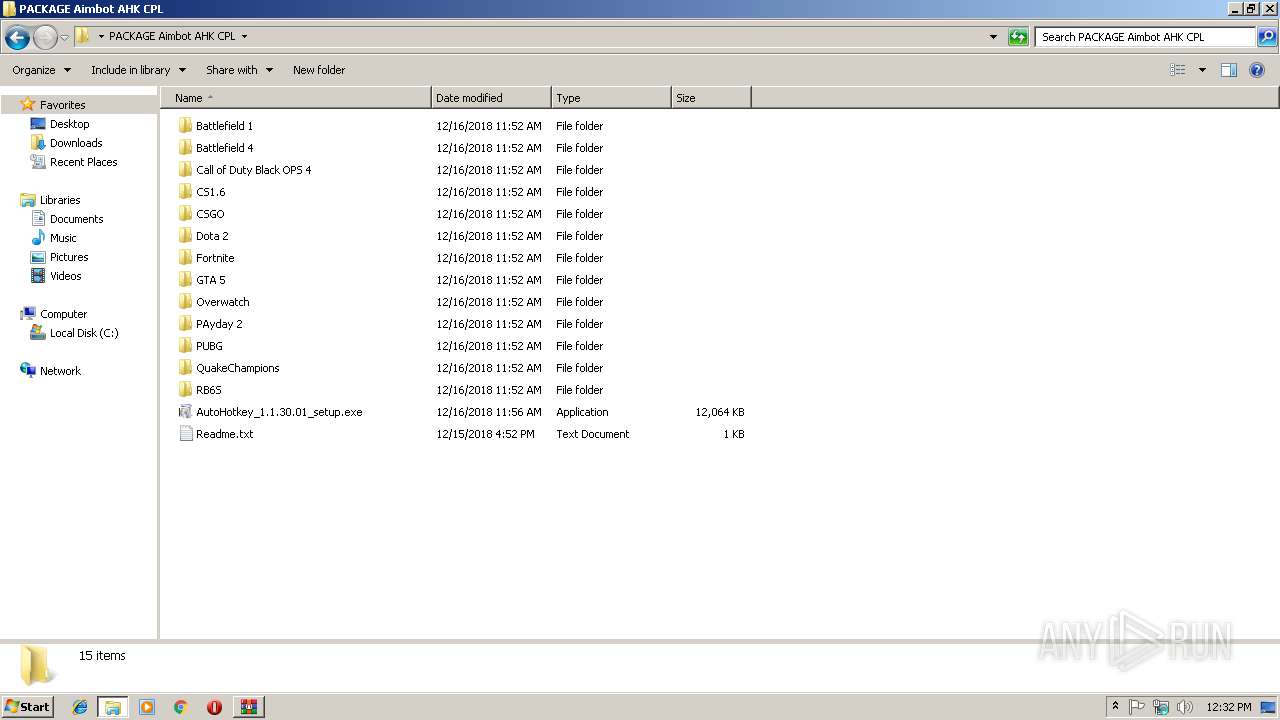
Task: Create a New folder
Action: coord(319,70)
